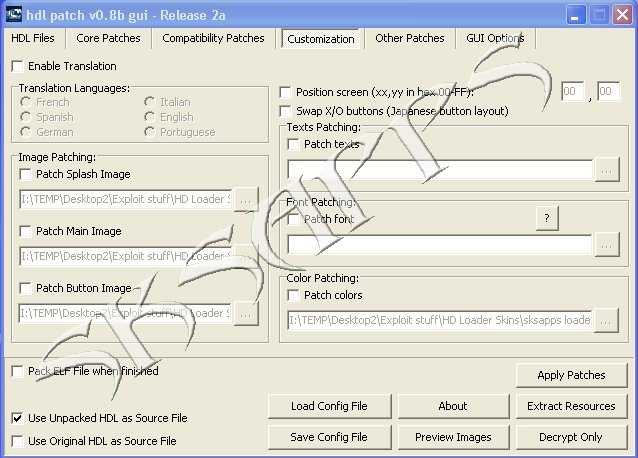Click Decrypt Only button
This screenshot has height=458, width=638.
(x=572, y=437)
